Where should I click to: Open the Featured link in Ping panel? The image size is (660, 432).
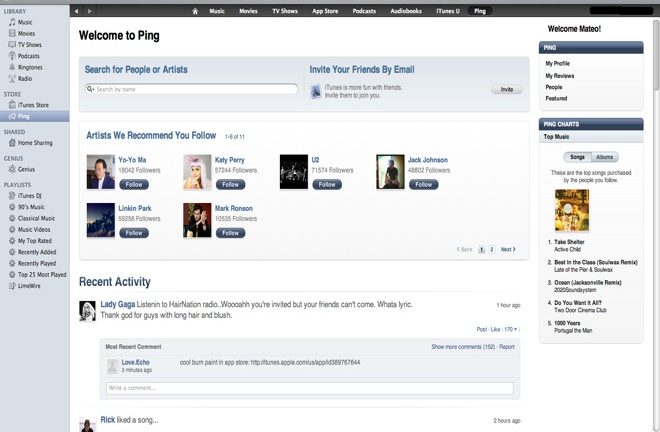[556, 99]
